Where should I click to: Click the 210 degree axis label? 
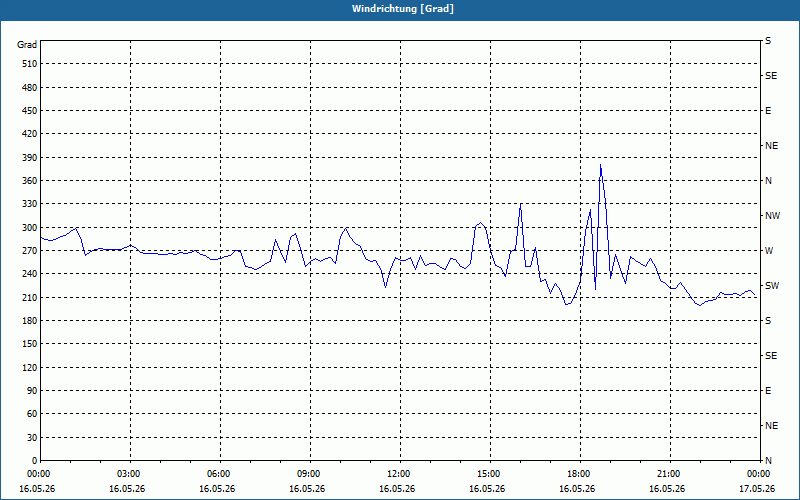pos(29,297)
